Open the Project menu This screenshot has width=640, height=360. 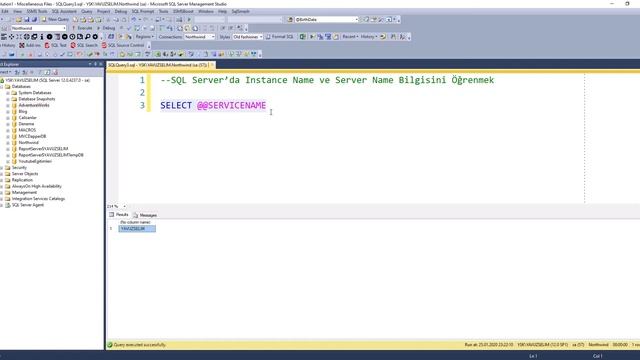(x=103, y=11)
